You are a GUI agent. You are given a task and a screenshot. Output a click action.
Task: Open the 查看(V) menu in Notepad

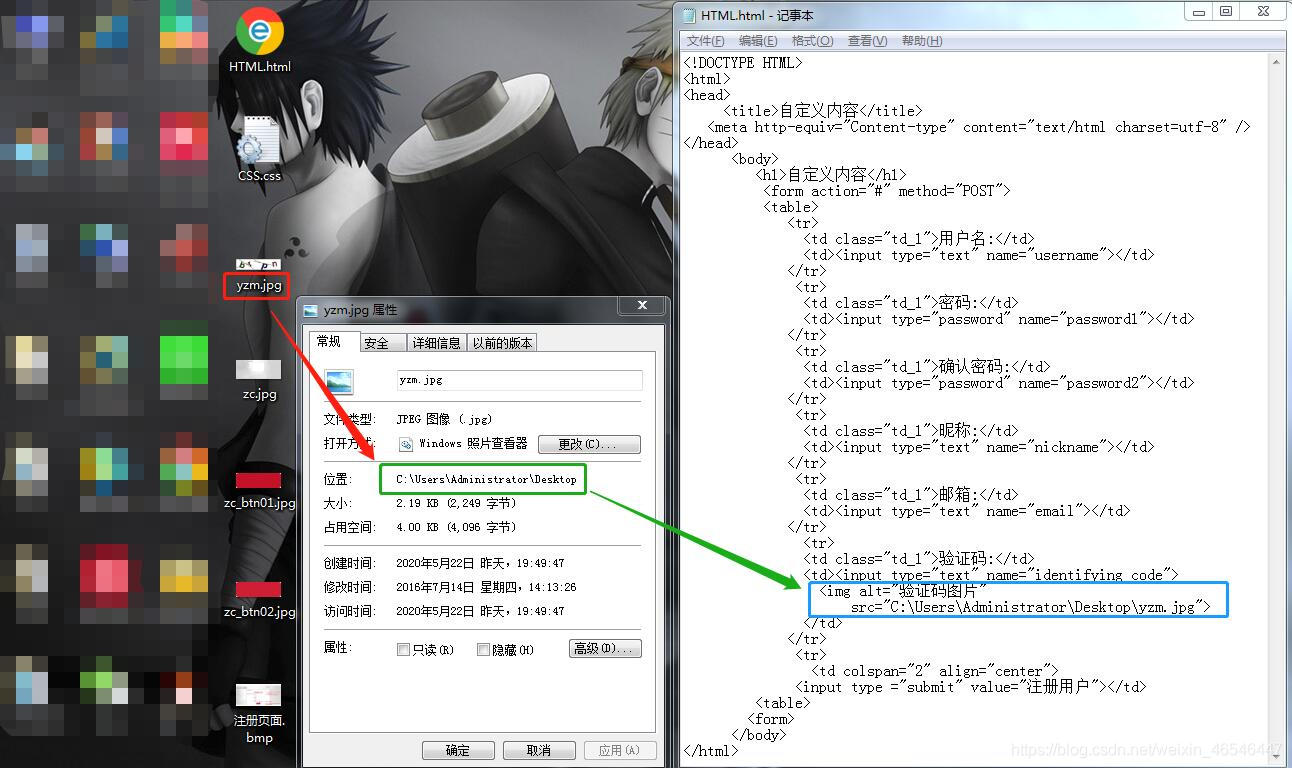click(x=867, y=41)
